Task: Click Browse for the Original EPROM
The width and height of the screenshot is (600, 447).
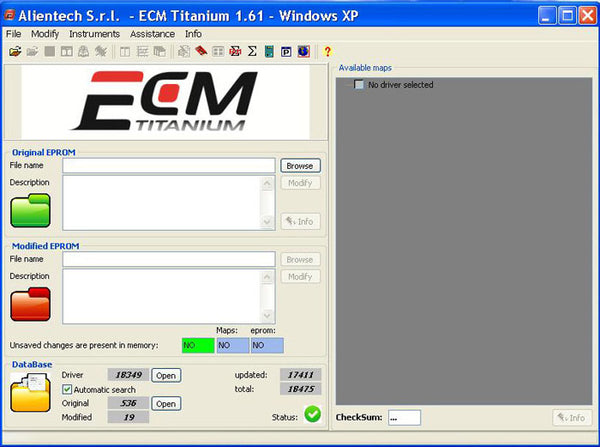Action: pyautogui.click(x=299, y=166)
